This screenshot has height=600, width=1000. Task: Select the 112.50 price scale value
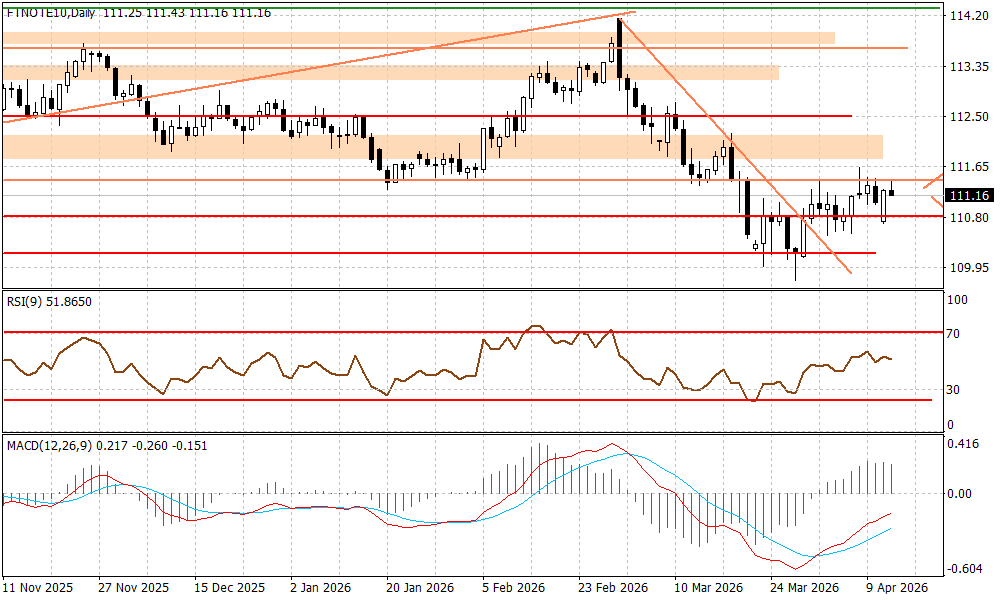click(966, 117)
